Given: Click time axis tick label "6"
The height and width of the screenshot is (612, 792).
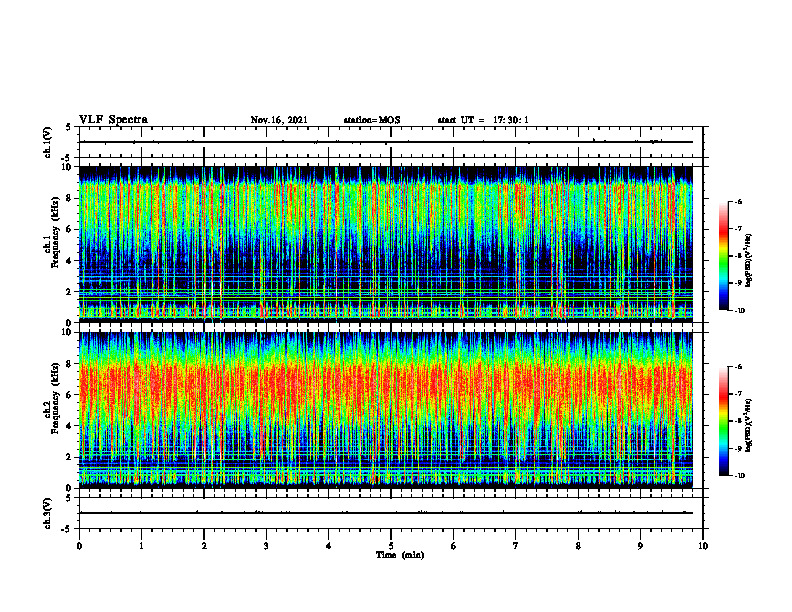Looking at the screenshot, I should click(454, 546).
